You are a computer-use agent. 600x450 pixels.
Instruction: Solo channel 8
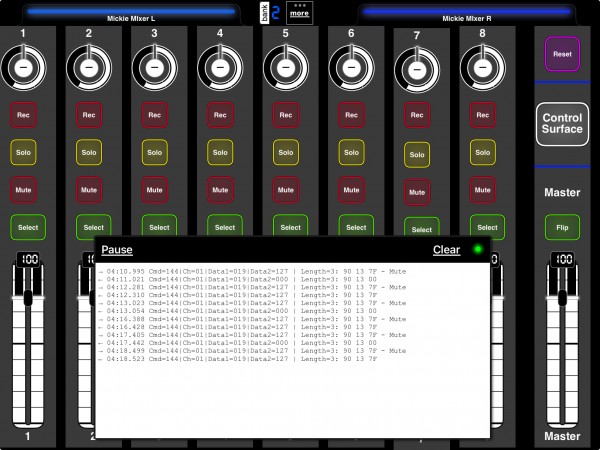pyautogui.click(x=483, y=152)
